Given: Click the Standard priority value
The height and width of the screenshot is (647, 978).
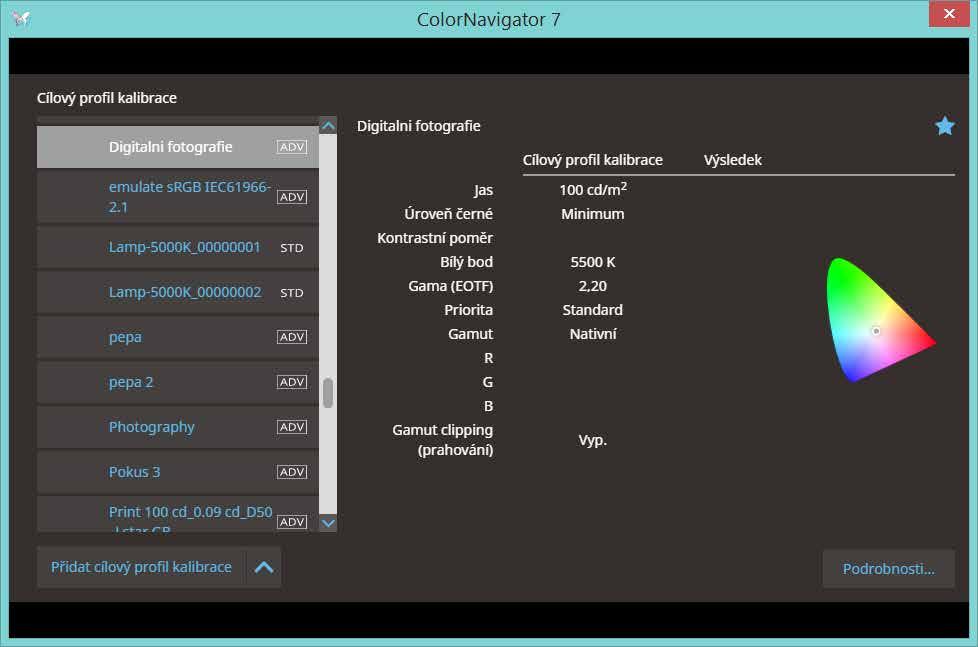Looking at the screenshot, I should [593, 310].
